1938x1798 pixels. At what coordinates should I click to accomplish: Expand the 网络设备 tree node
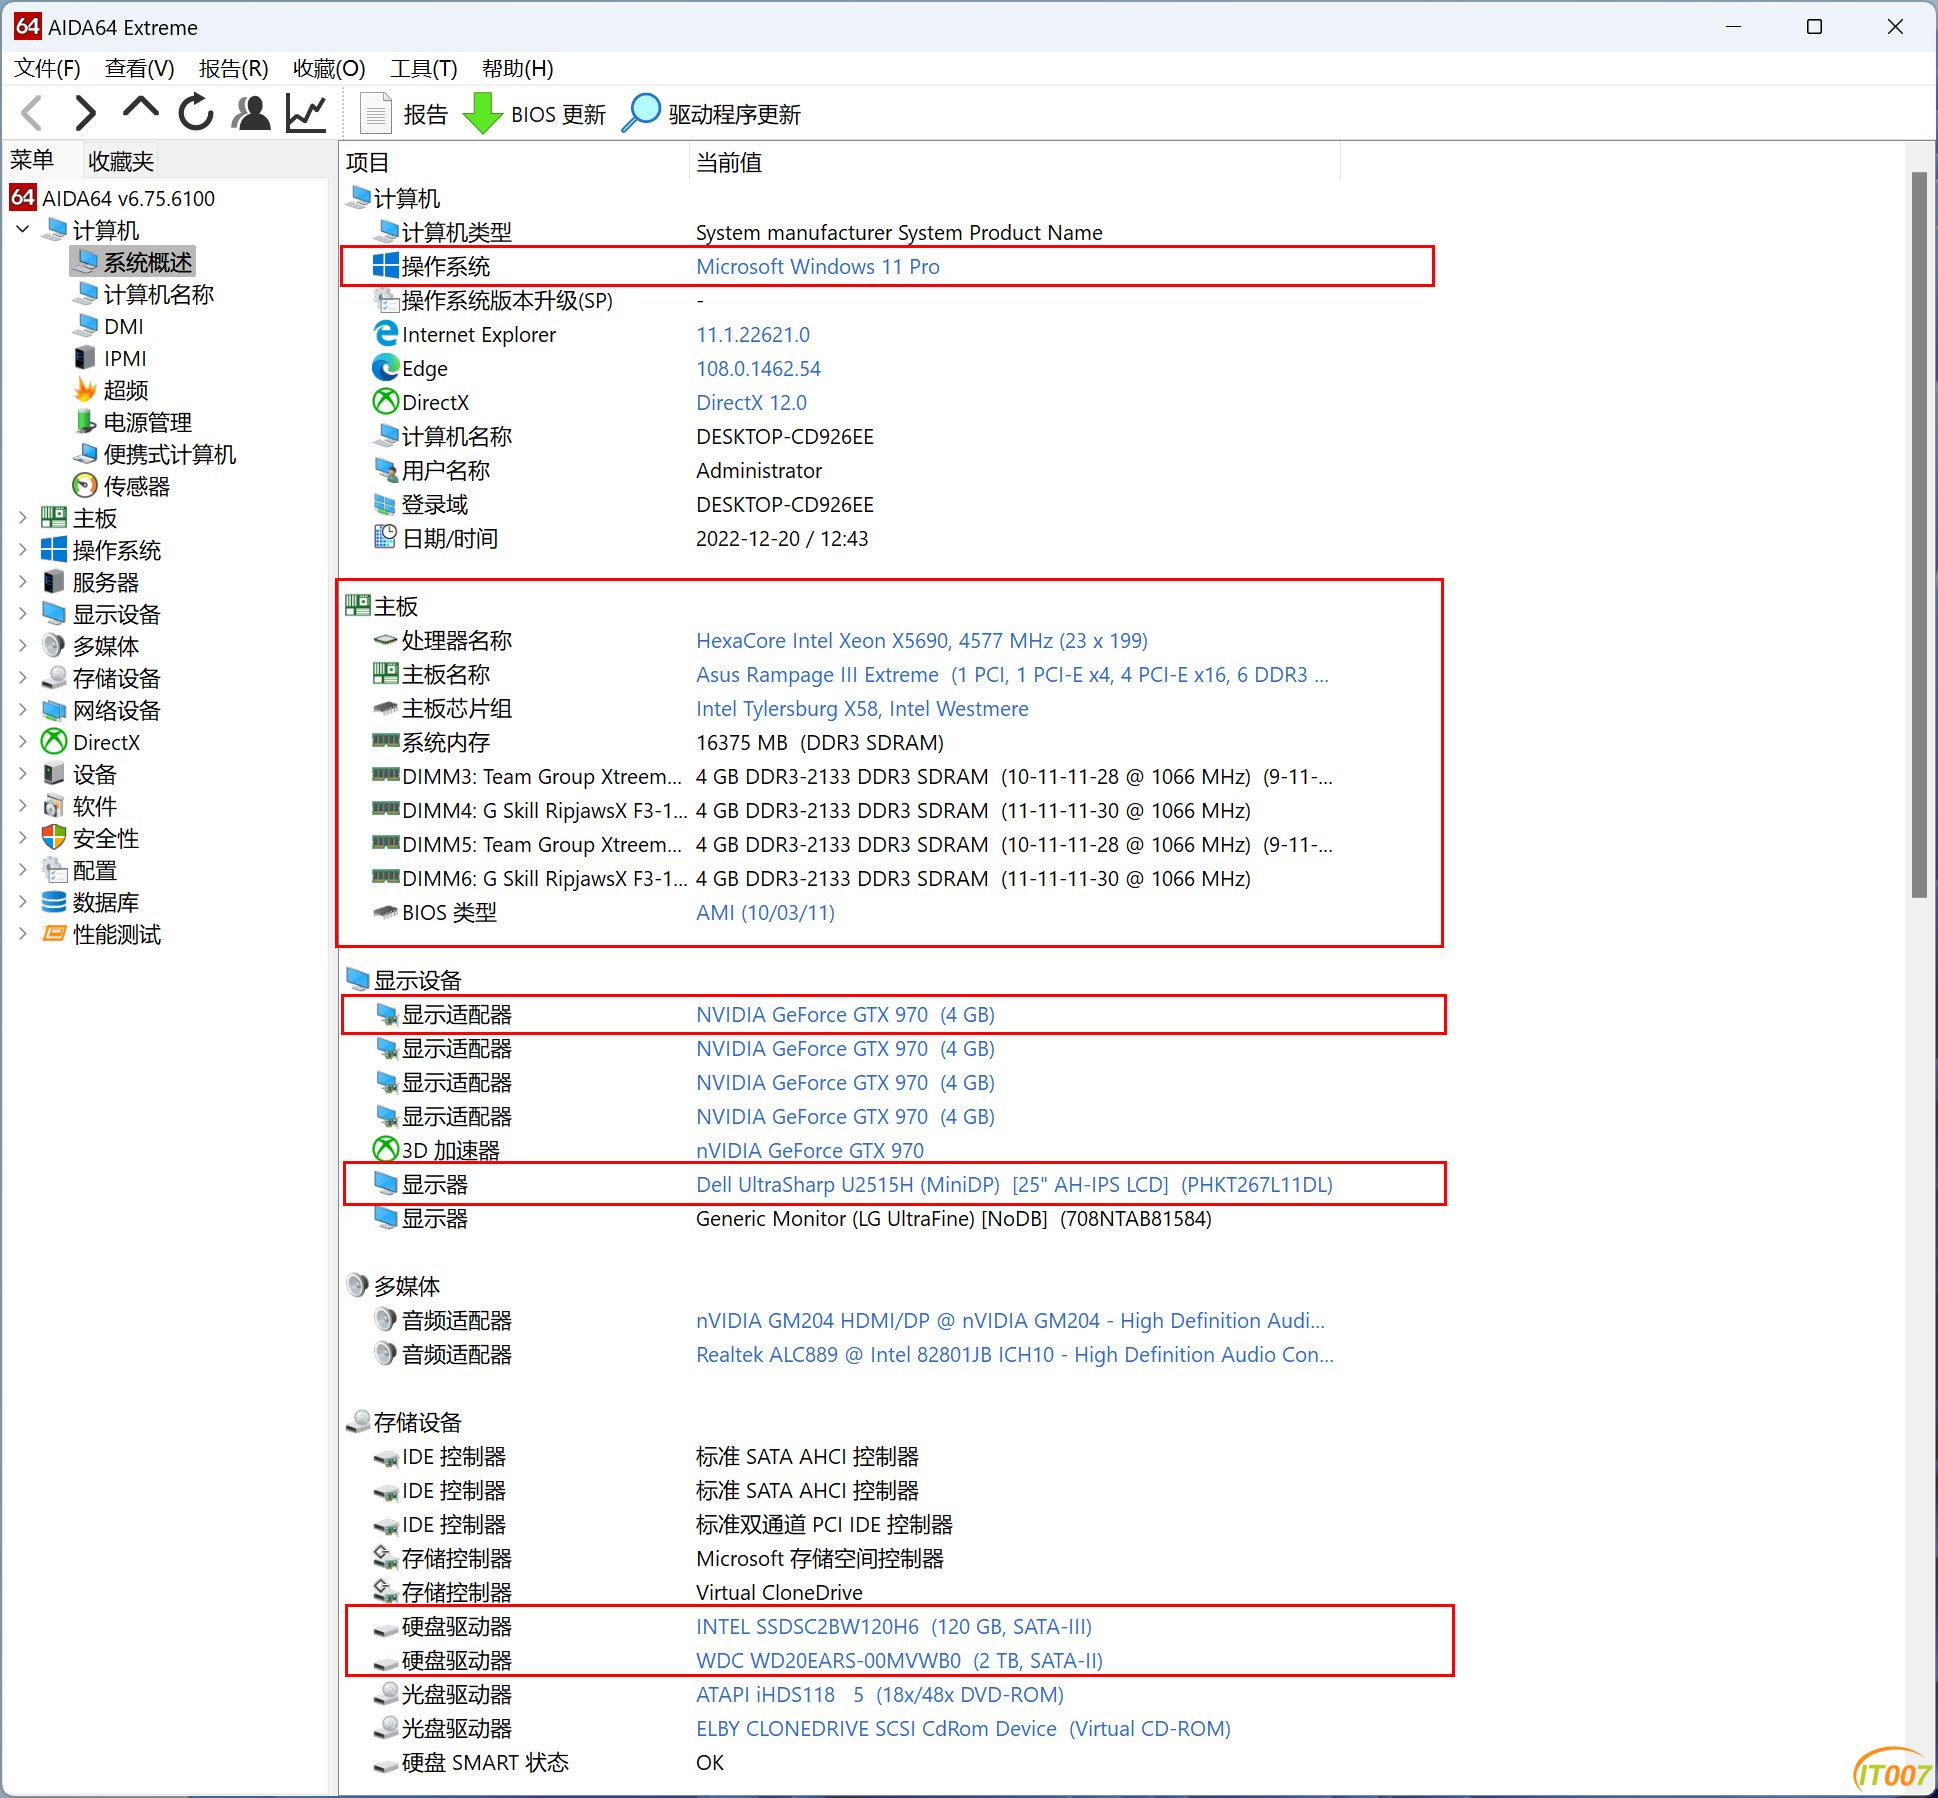tap(23, 710)
